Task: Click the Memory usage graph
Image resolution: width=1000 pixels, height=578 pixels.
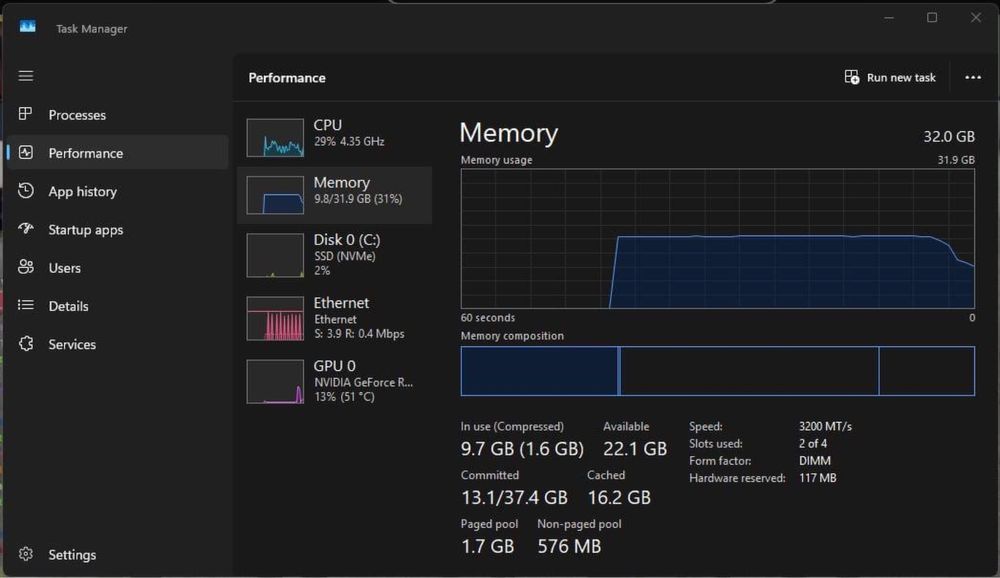Action: 717,238
